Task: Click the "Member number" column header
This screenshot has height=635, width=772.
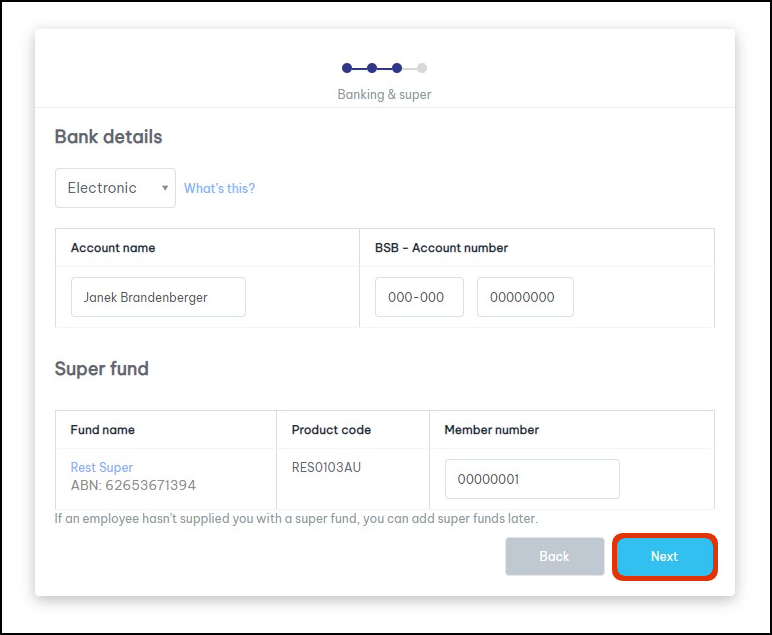Action: tap(492, 430)
